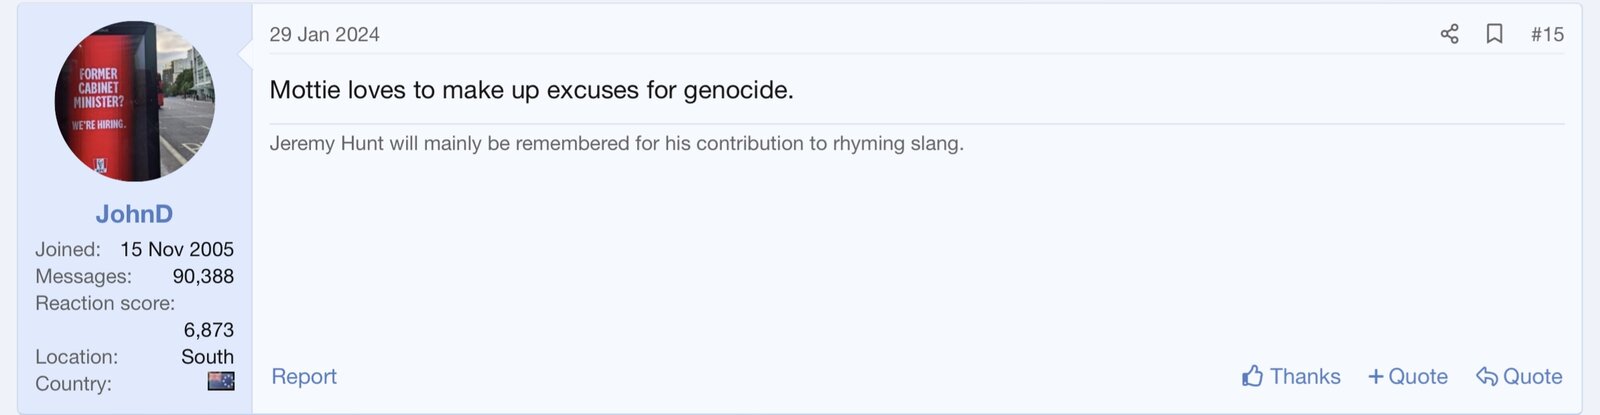
Task: Click the post text about Mottie
Action: (531, 90)
